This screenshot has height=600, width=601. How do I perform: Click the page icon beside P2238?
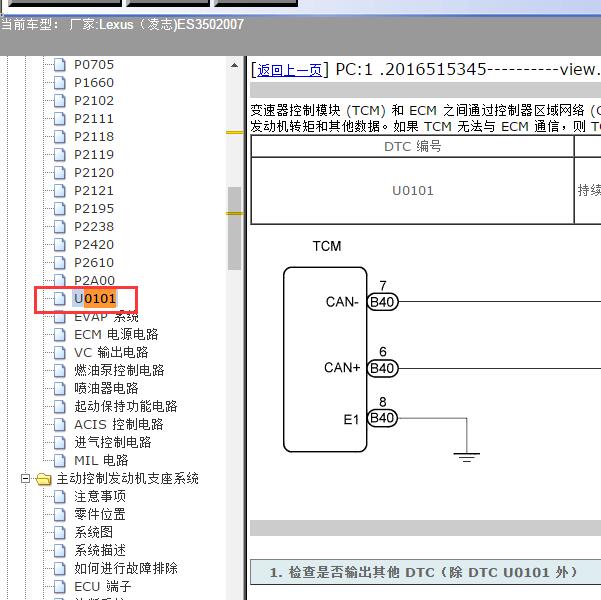pos(59,227)
